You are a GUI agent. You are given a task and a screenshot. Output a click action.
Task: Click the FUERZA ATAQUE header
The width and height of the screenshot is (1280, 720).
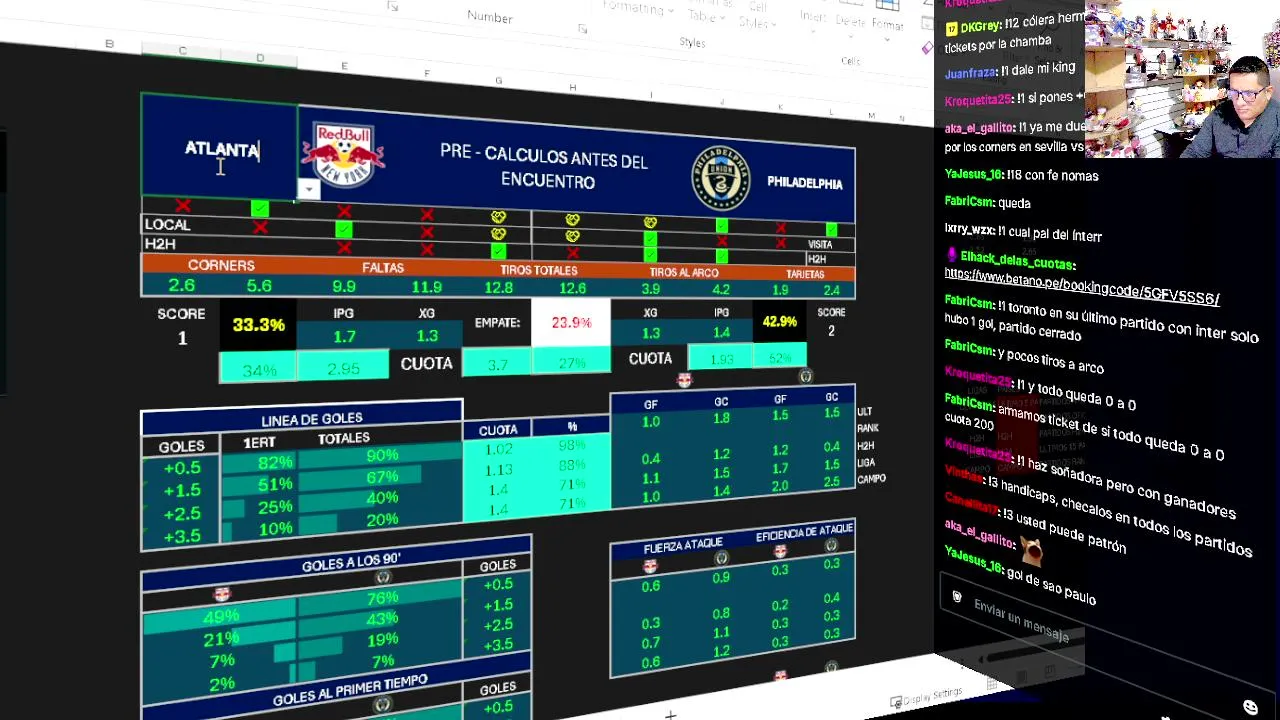683,545
